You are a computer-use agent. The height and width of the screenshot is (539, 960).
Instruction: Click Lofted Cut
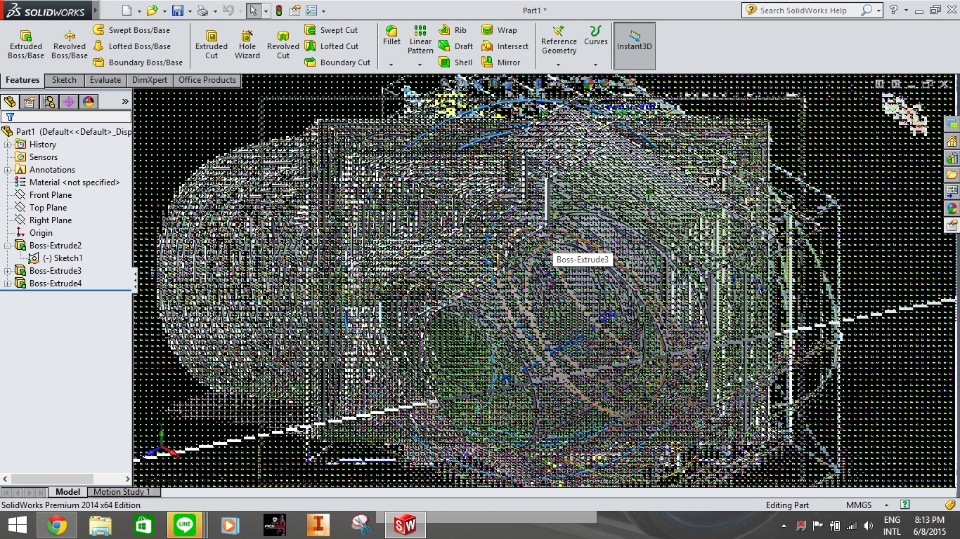point(332,46)
